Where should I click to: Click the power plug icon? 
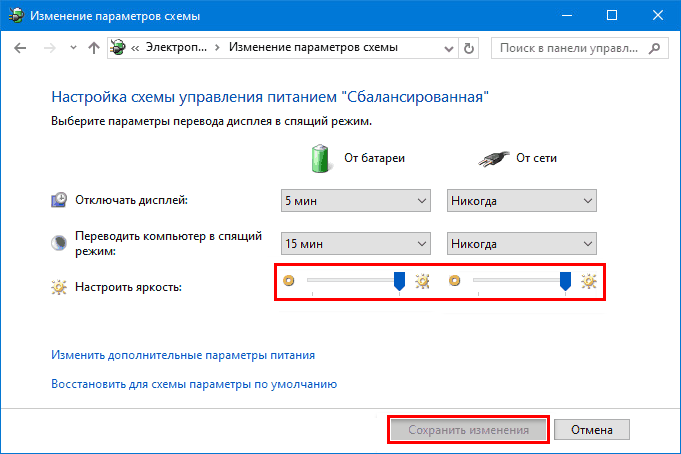tap(493, 159)
